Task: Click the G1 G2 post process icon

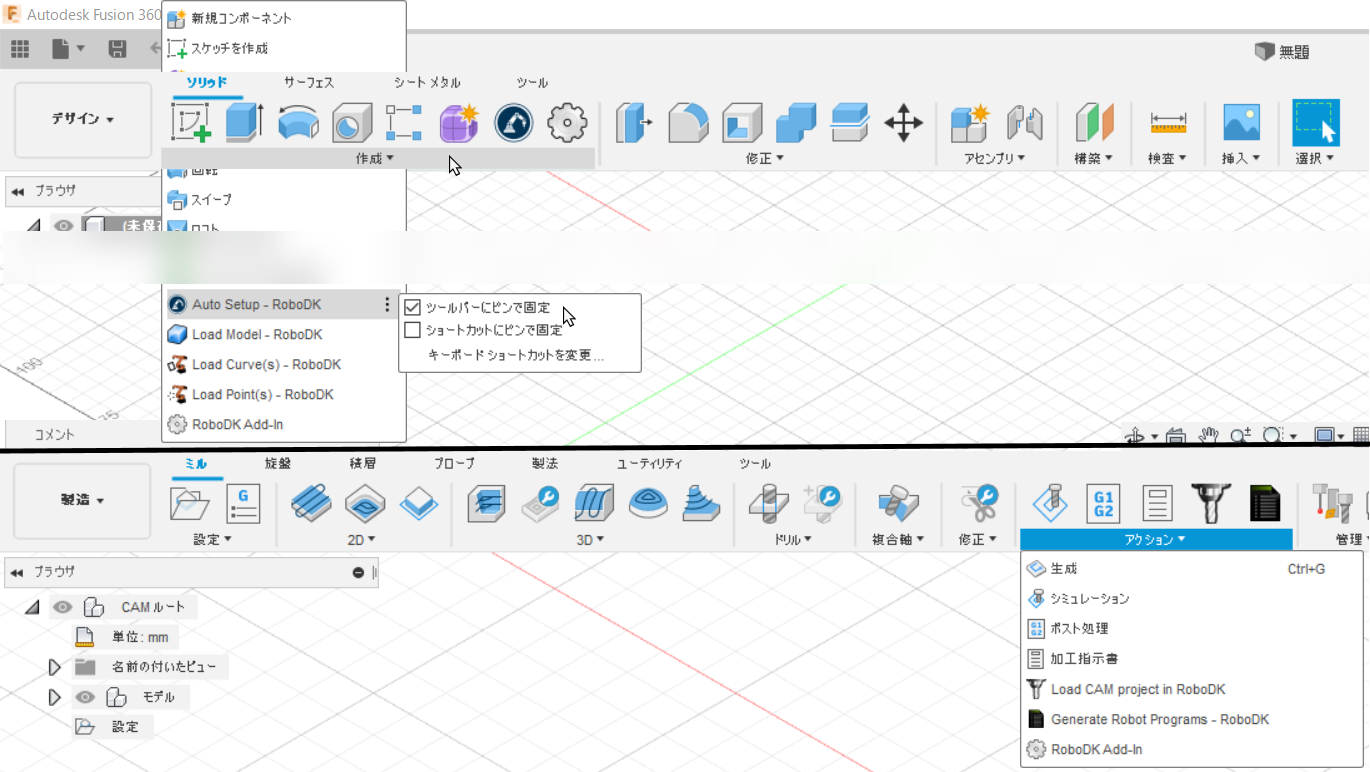Action: click(1104, 503)
